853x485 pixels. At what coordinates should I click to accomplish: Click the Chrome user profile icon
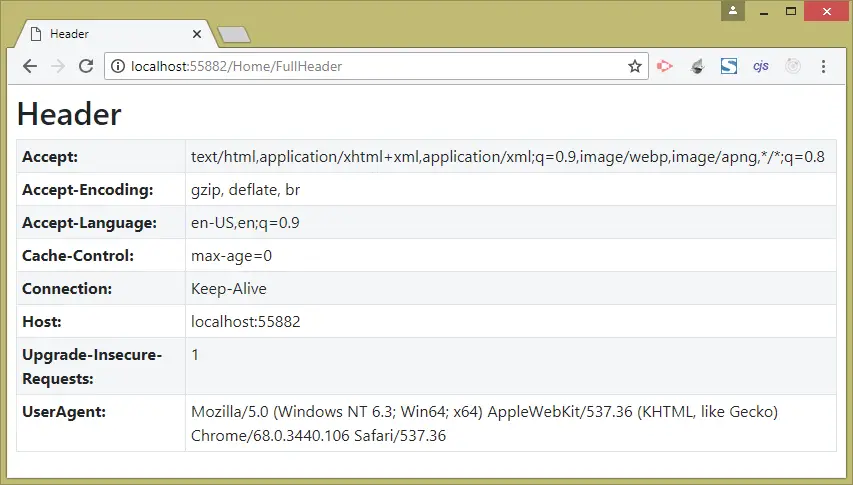click(733, 10)
